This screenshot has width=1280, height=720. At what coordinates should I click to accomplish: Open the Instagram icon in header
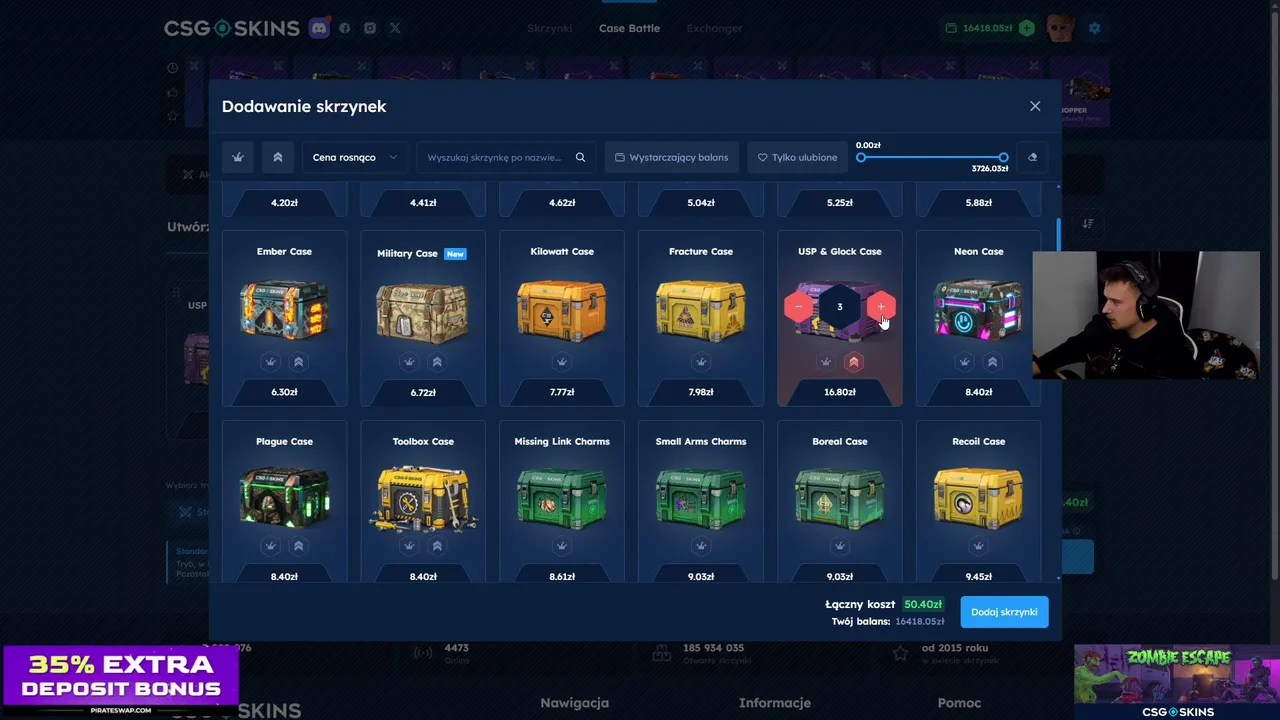click(x=370, y=28)
